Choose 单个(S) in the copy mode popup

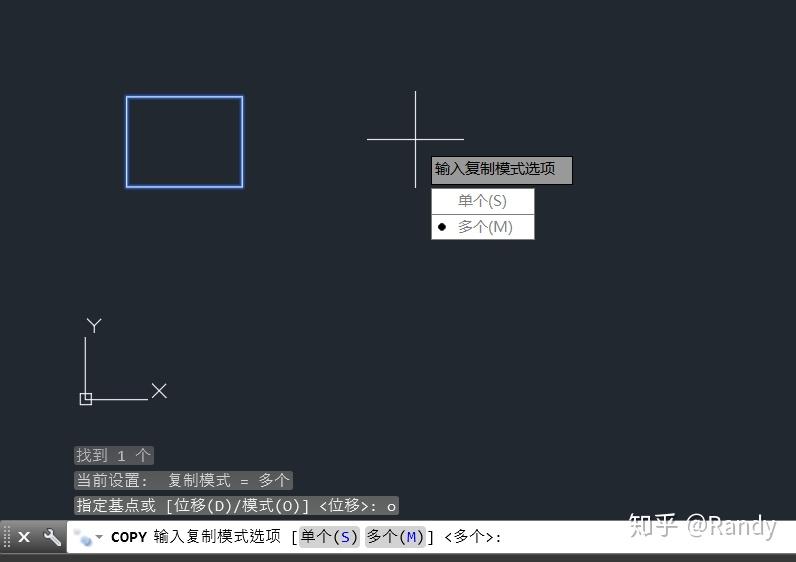[x=482, y=201]
